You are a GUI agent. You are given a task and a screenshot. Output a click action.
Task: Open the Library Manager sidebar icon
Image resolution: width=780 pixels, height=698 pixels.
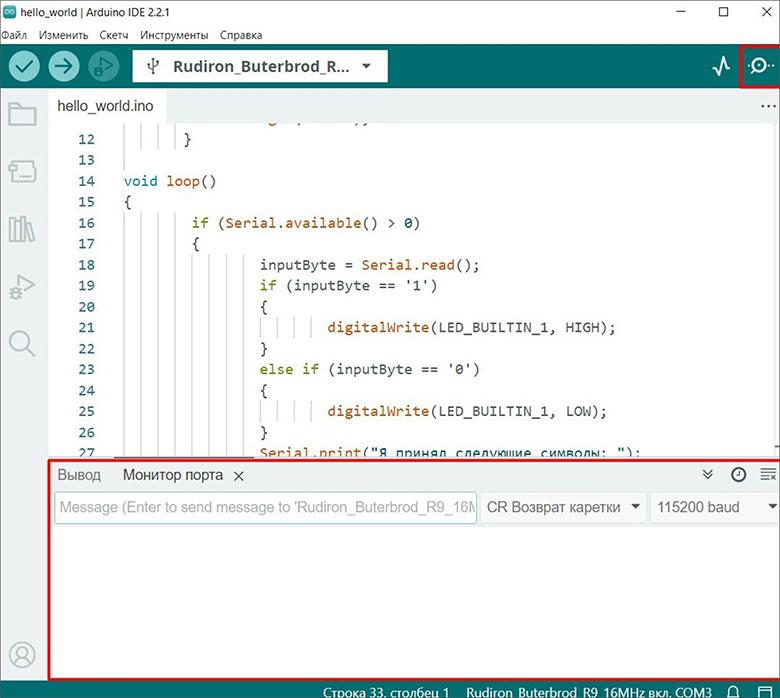pyautogui.click(x=22, y=229)
